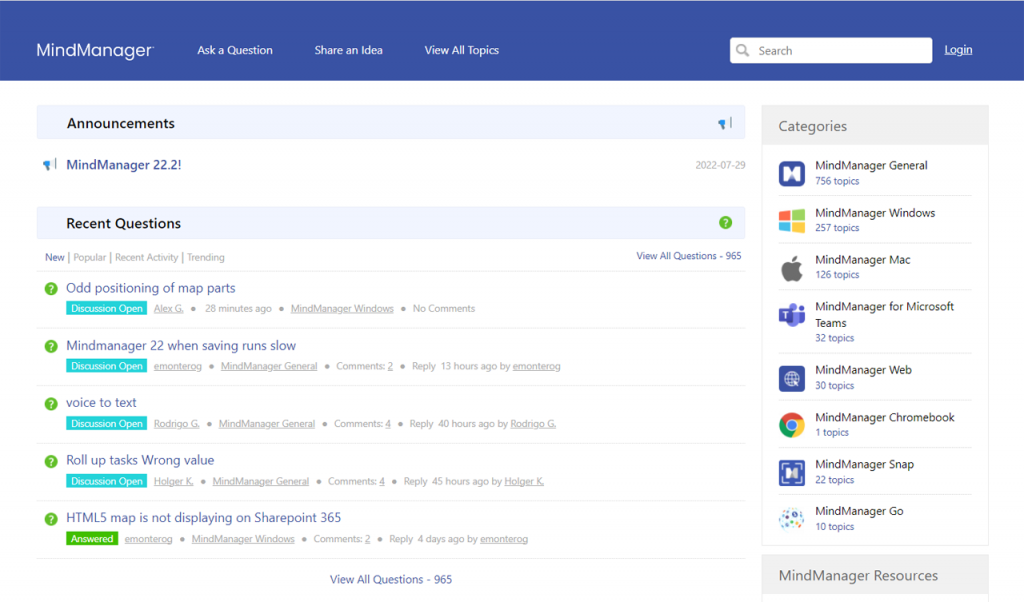Open author Alex G. profile link
The height and width of the screenshot is (602, 1024).
click(x=168, y=308)
